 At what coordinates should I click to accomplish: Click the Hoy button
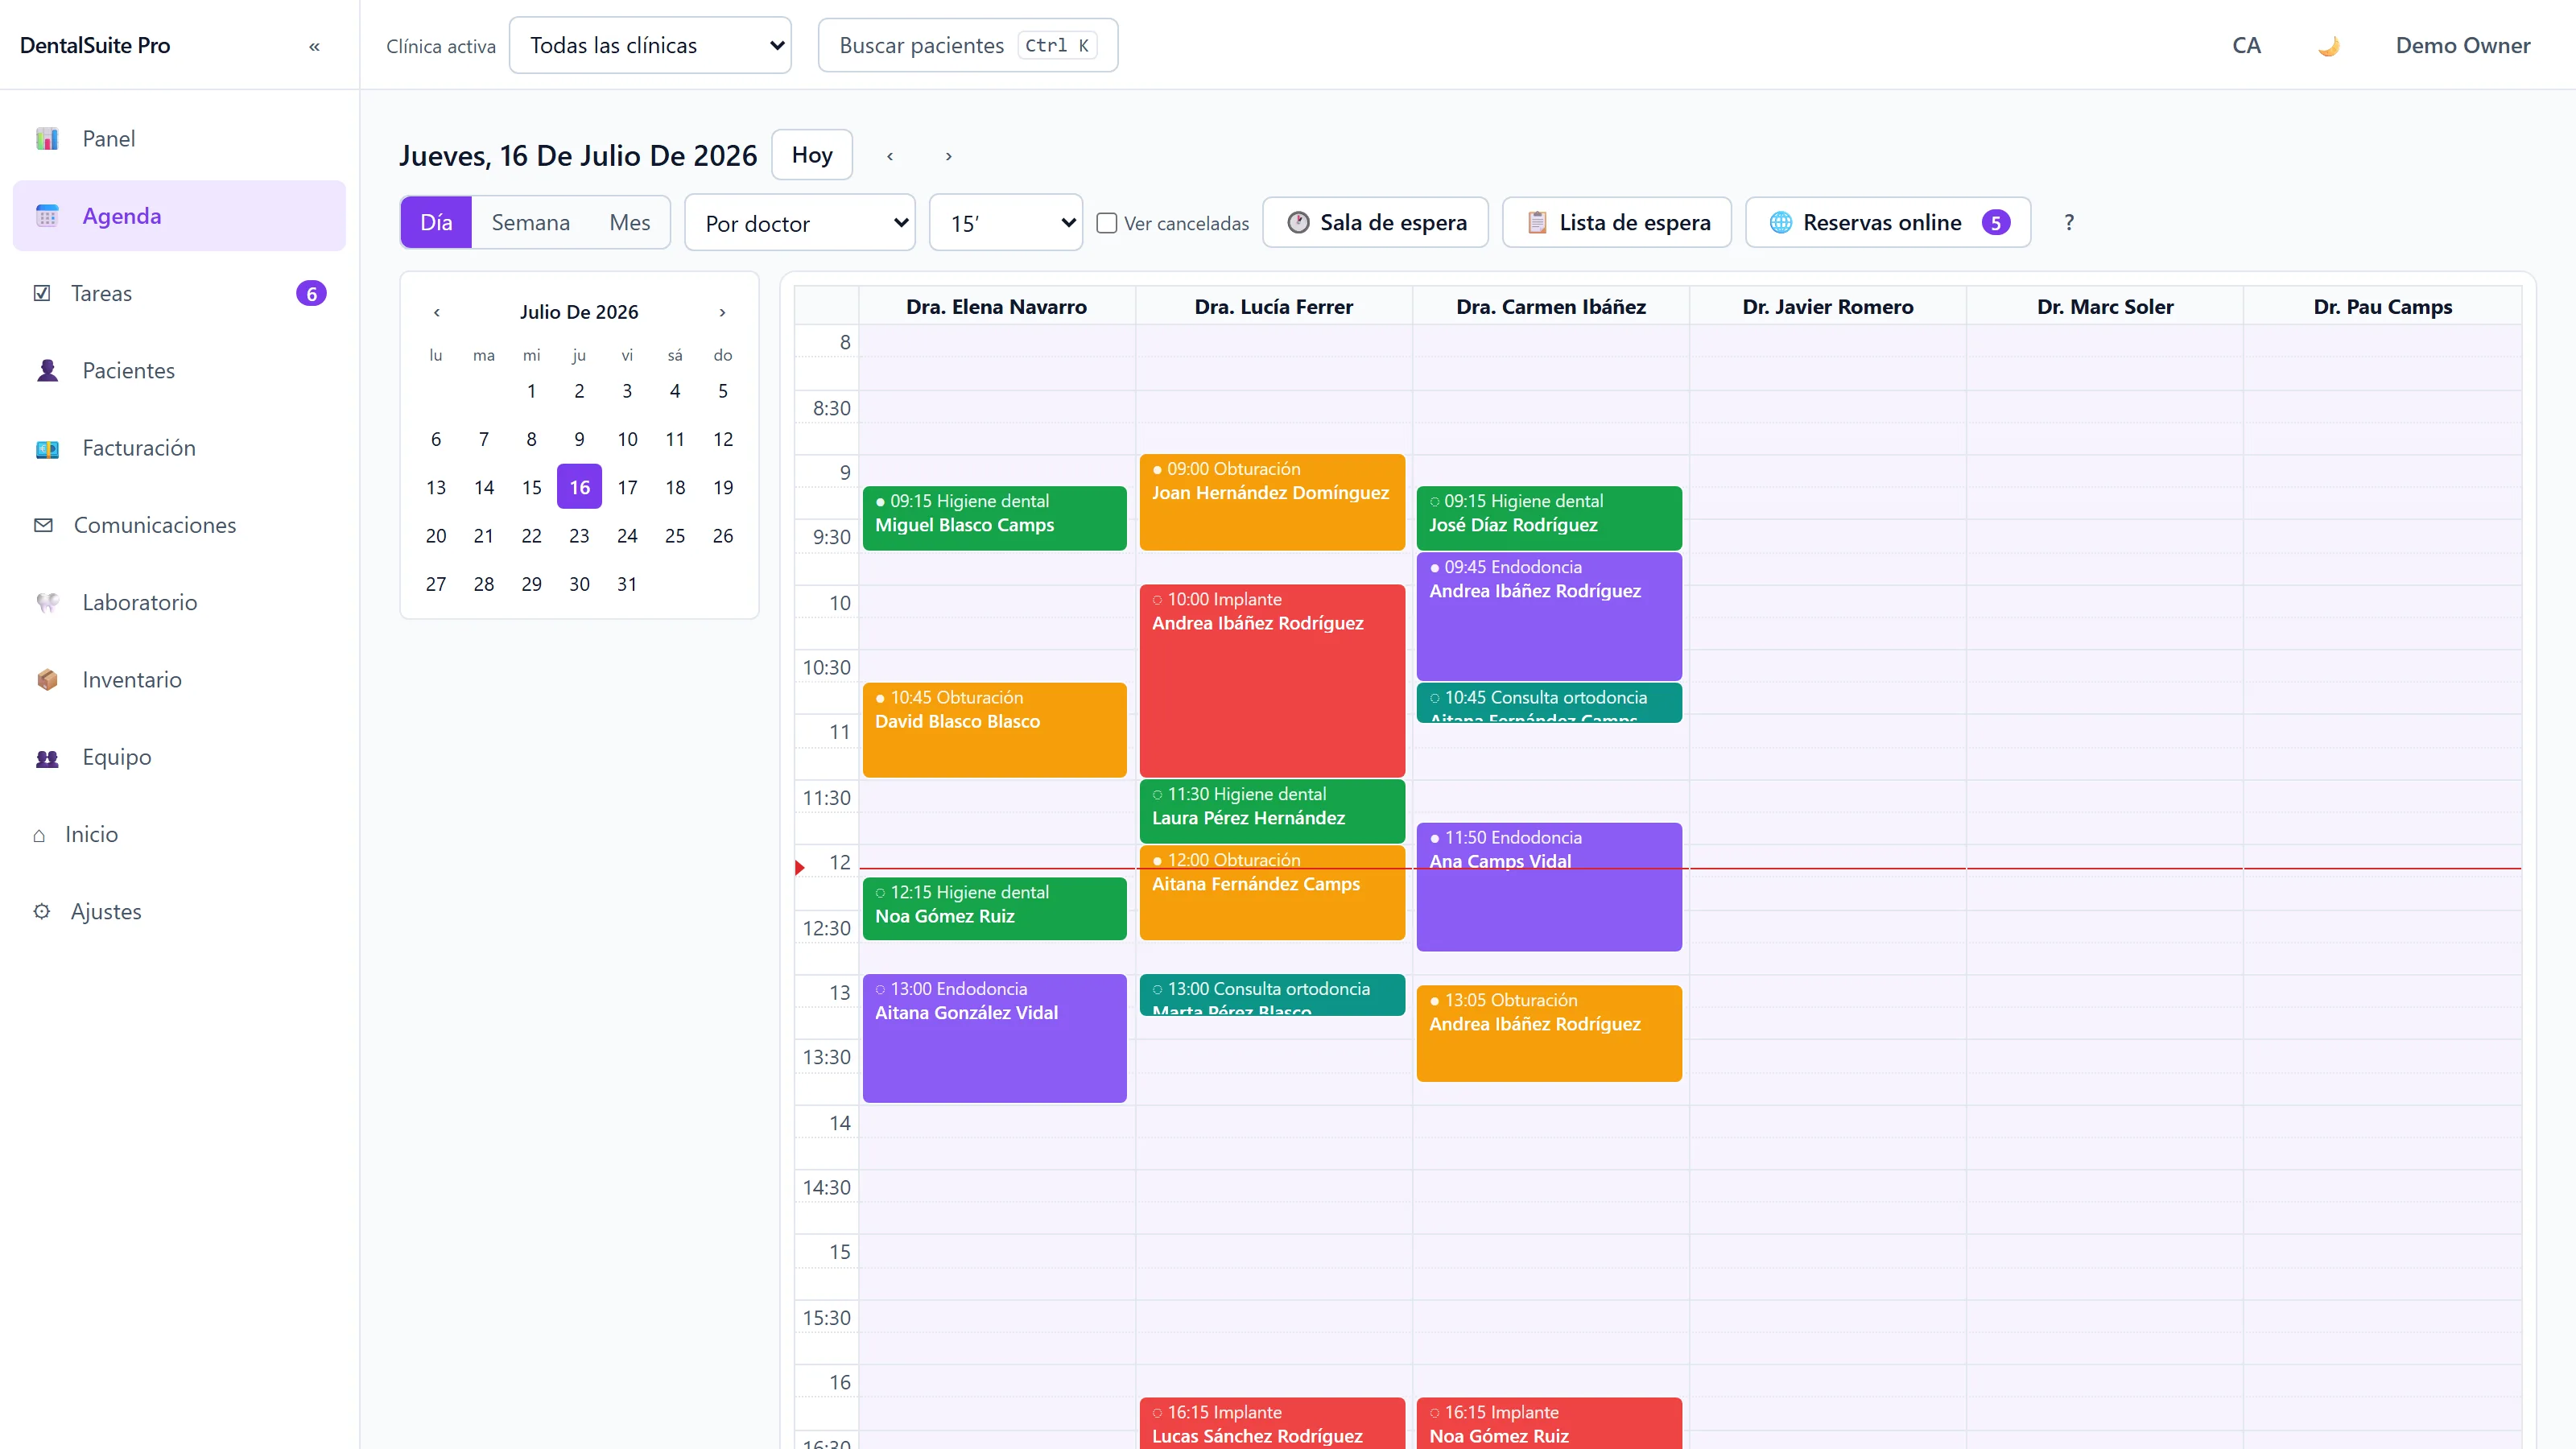coord(812,155)
